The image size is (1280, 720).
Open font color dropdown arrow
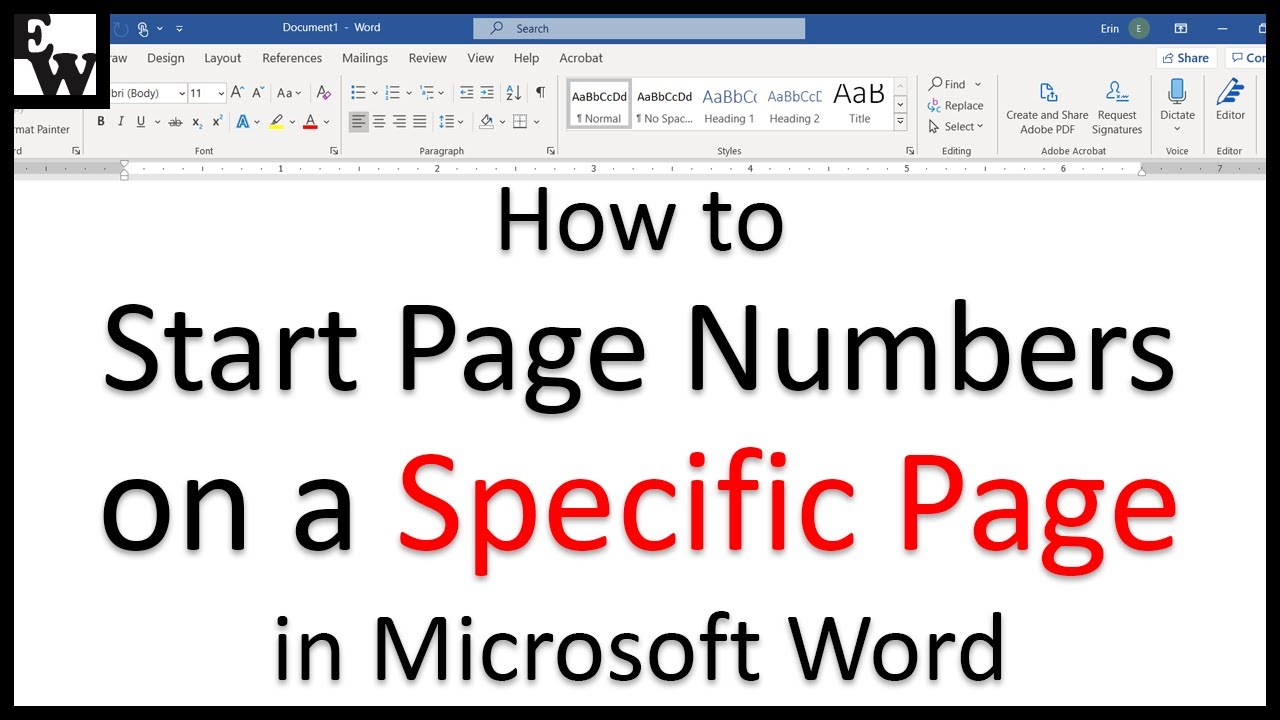click(x=326, y=122)
